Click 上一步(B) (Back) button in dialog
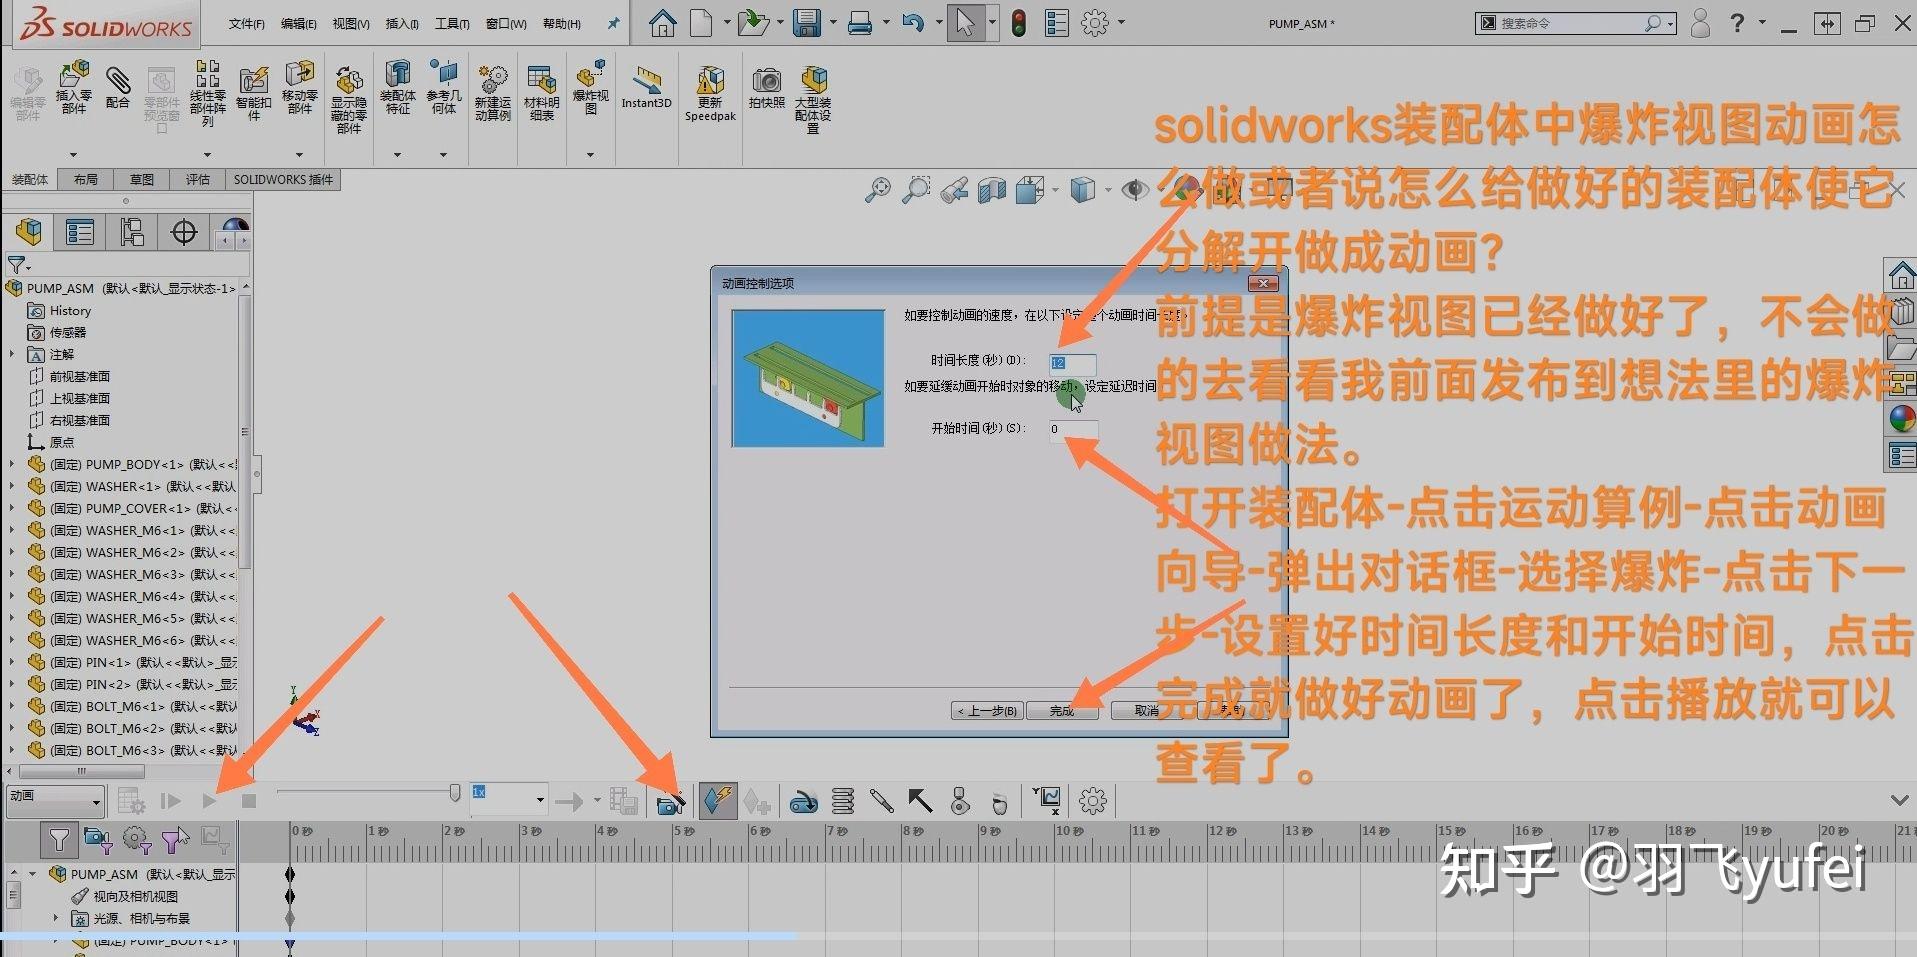The height and width of the screenshot is (957, 1917). click(x=987, y=711)
